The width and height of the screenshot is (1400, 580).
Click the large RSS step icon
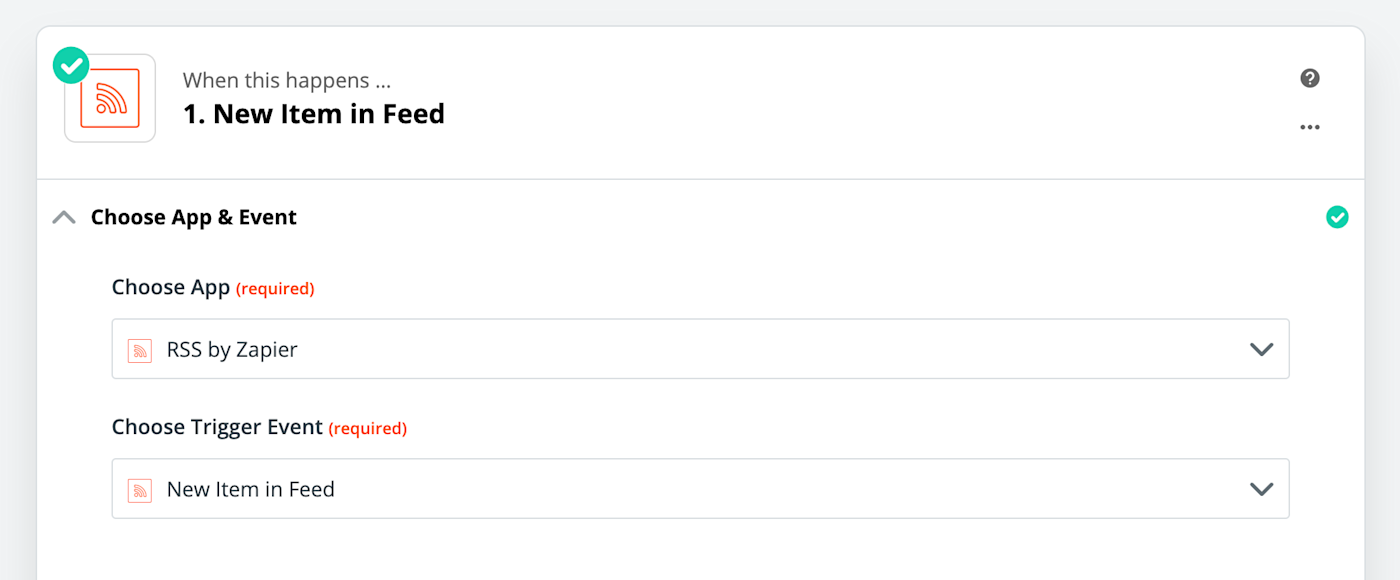click(x=110, y=98)
